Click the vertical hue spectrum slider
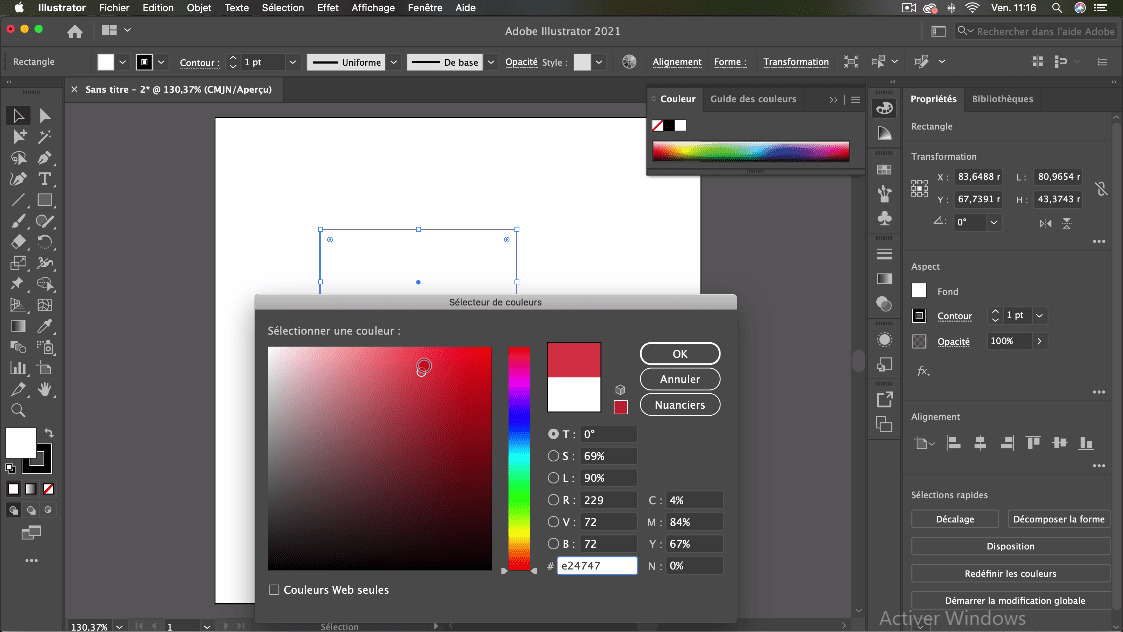The width and height of the screenshot is (1123, 632). [518, 458]
